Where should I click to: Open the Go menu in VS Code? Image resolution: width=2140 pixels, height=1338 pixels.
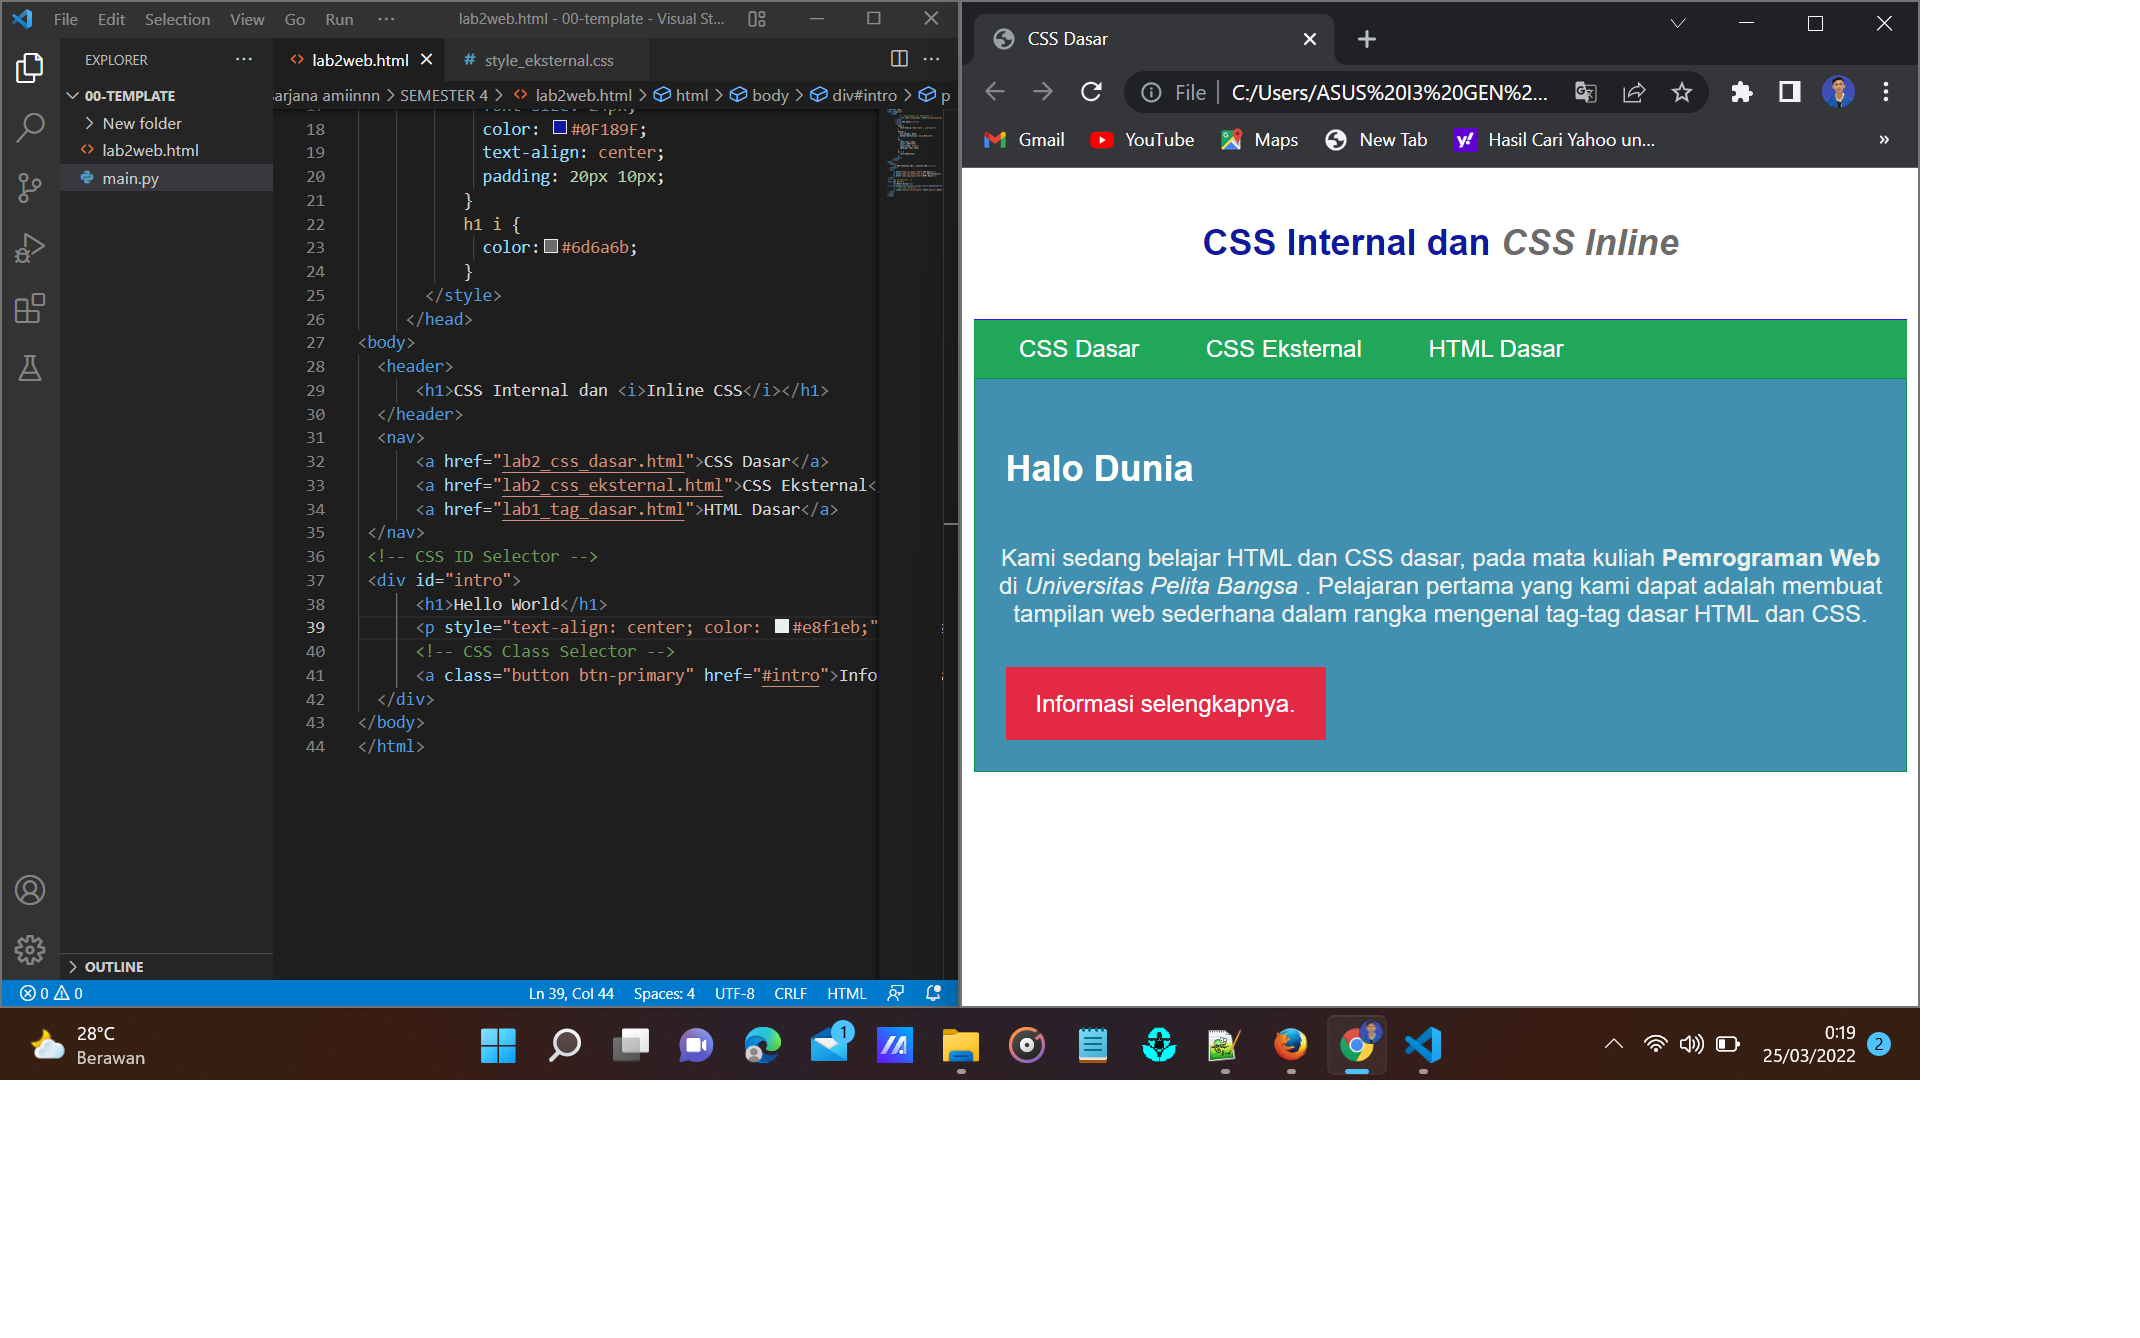[x=294, y=19]
